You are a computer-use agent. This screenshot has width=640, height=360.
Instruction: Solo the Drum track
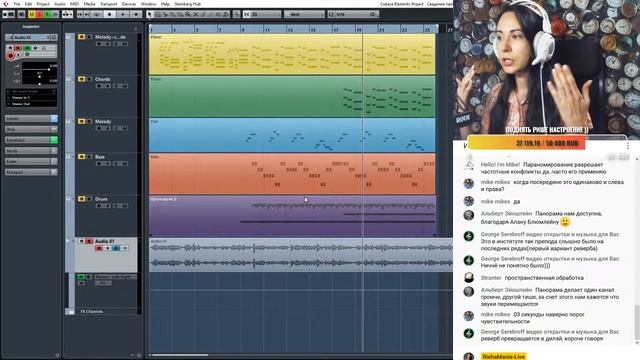coord(89,199)
